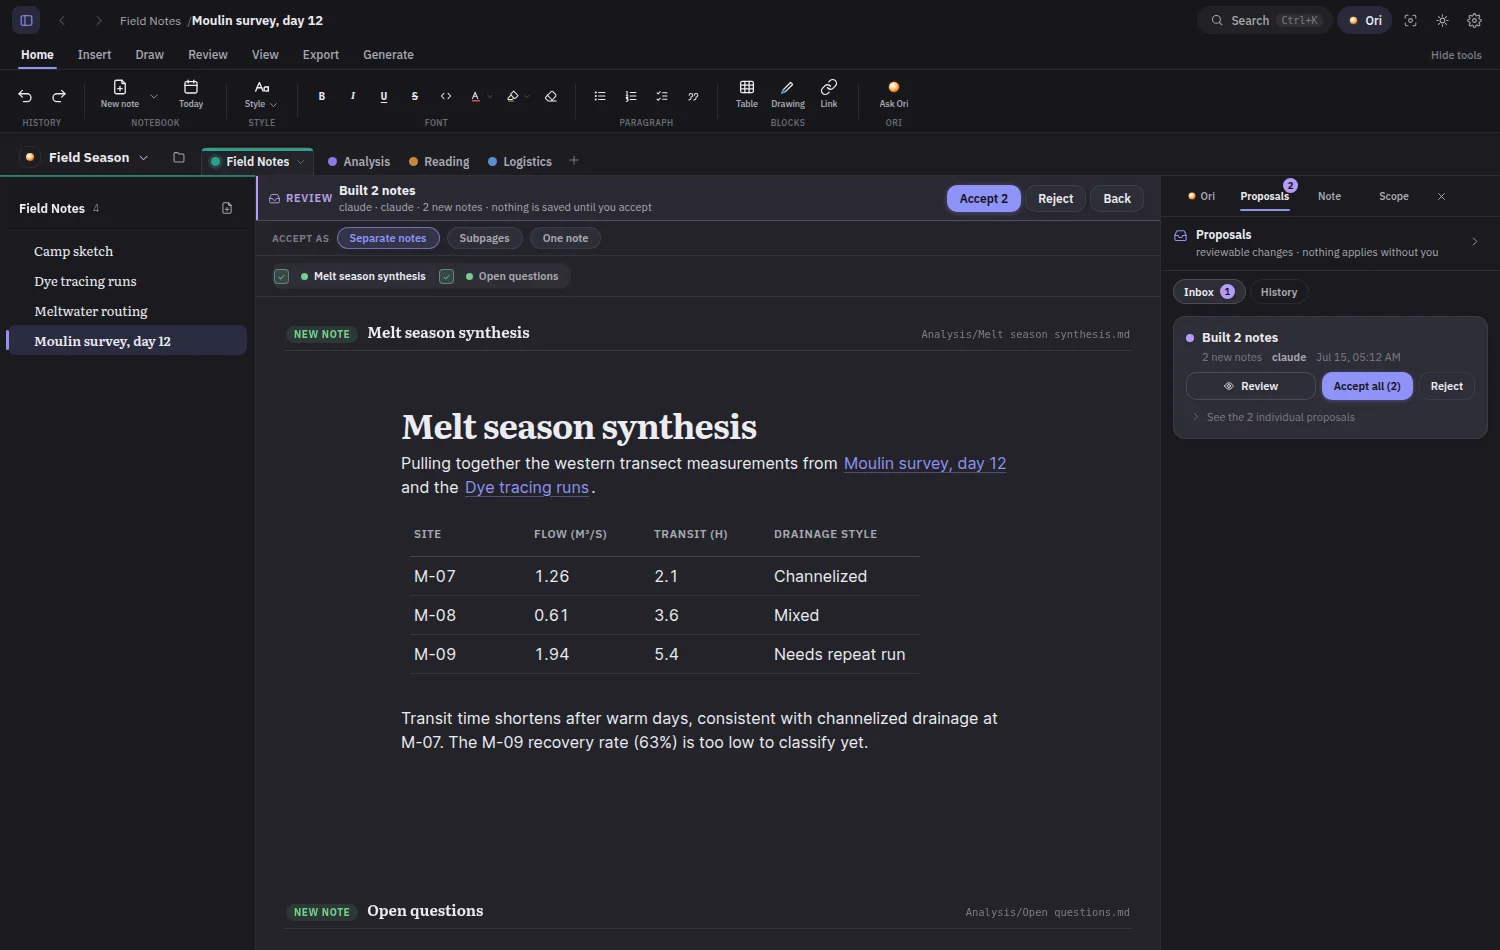Click the undo icon
This screenshot has width=1500, height=950.
25,96
